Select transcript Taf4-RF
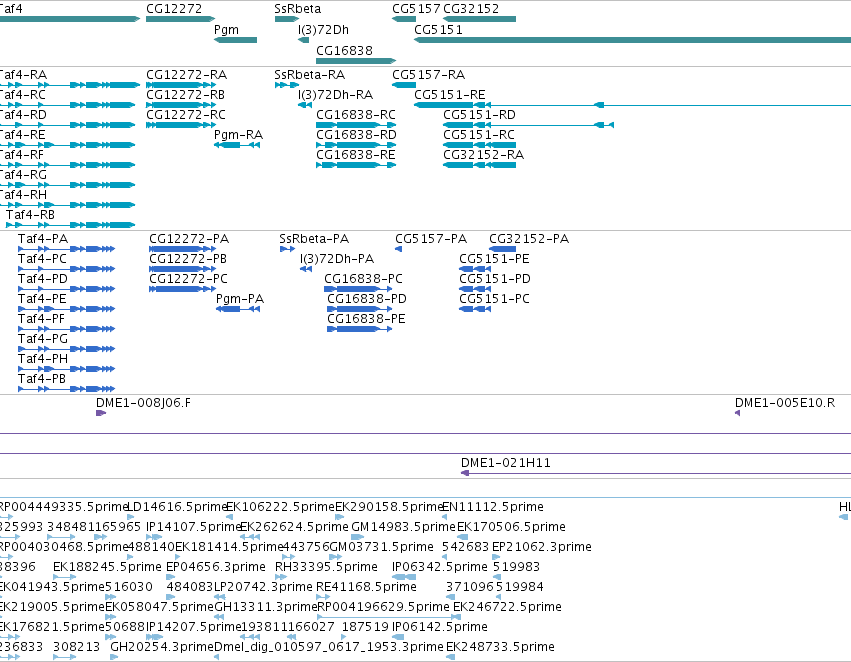 click(x=67, y=165)
